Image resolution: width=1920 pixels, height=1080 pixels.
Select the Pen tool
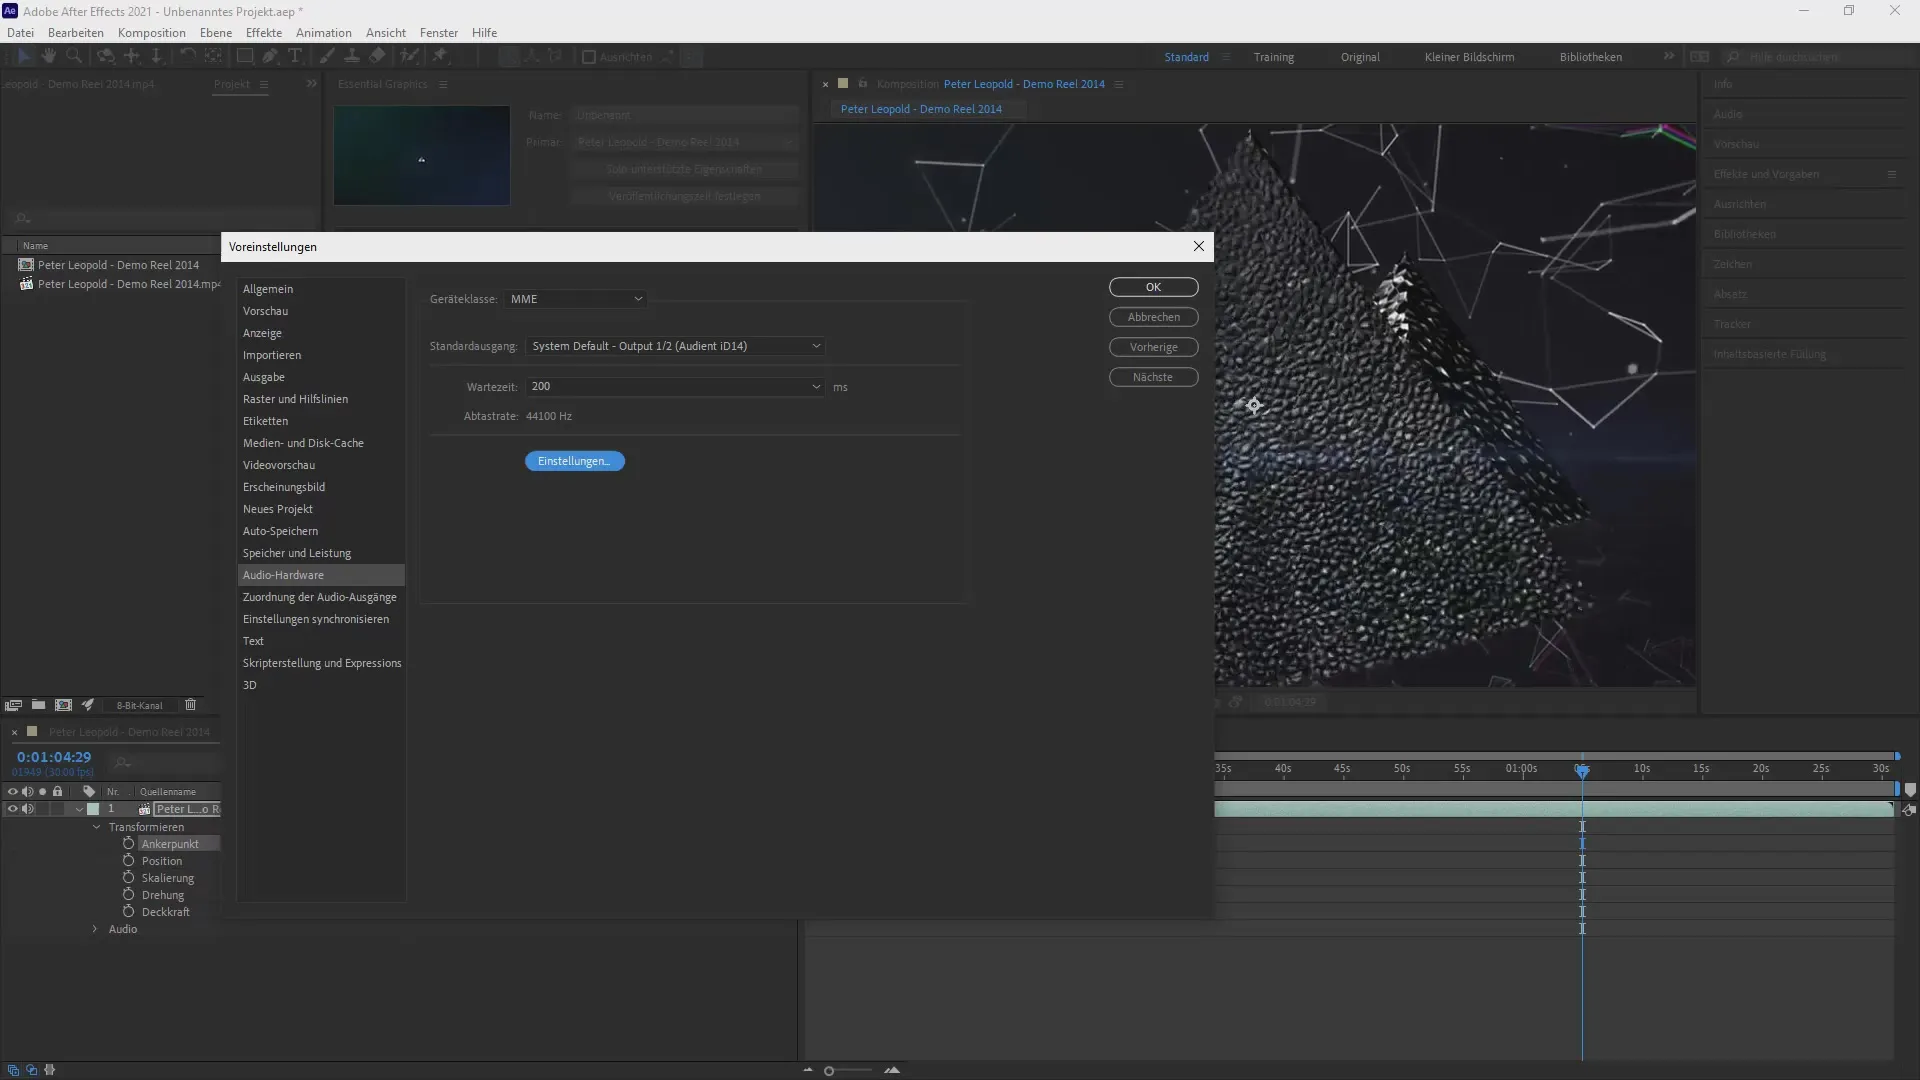click(270, 57)
